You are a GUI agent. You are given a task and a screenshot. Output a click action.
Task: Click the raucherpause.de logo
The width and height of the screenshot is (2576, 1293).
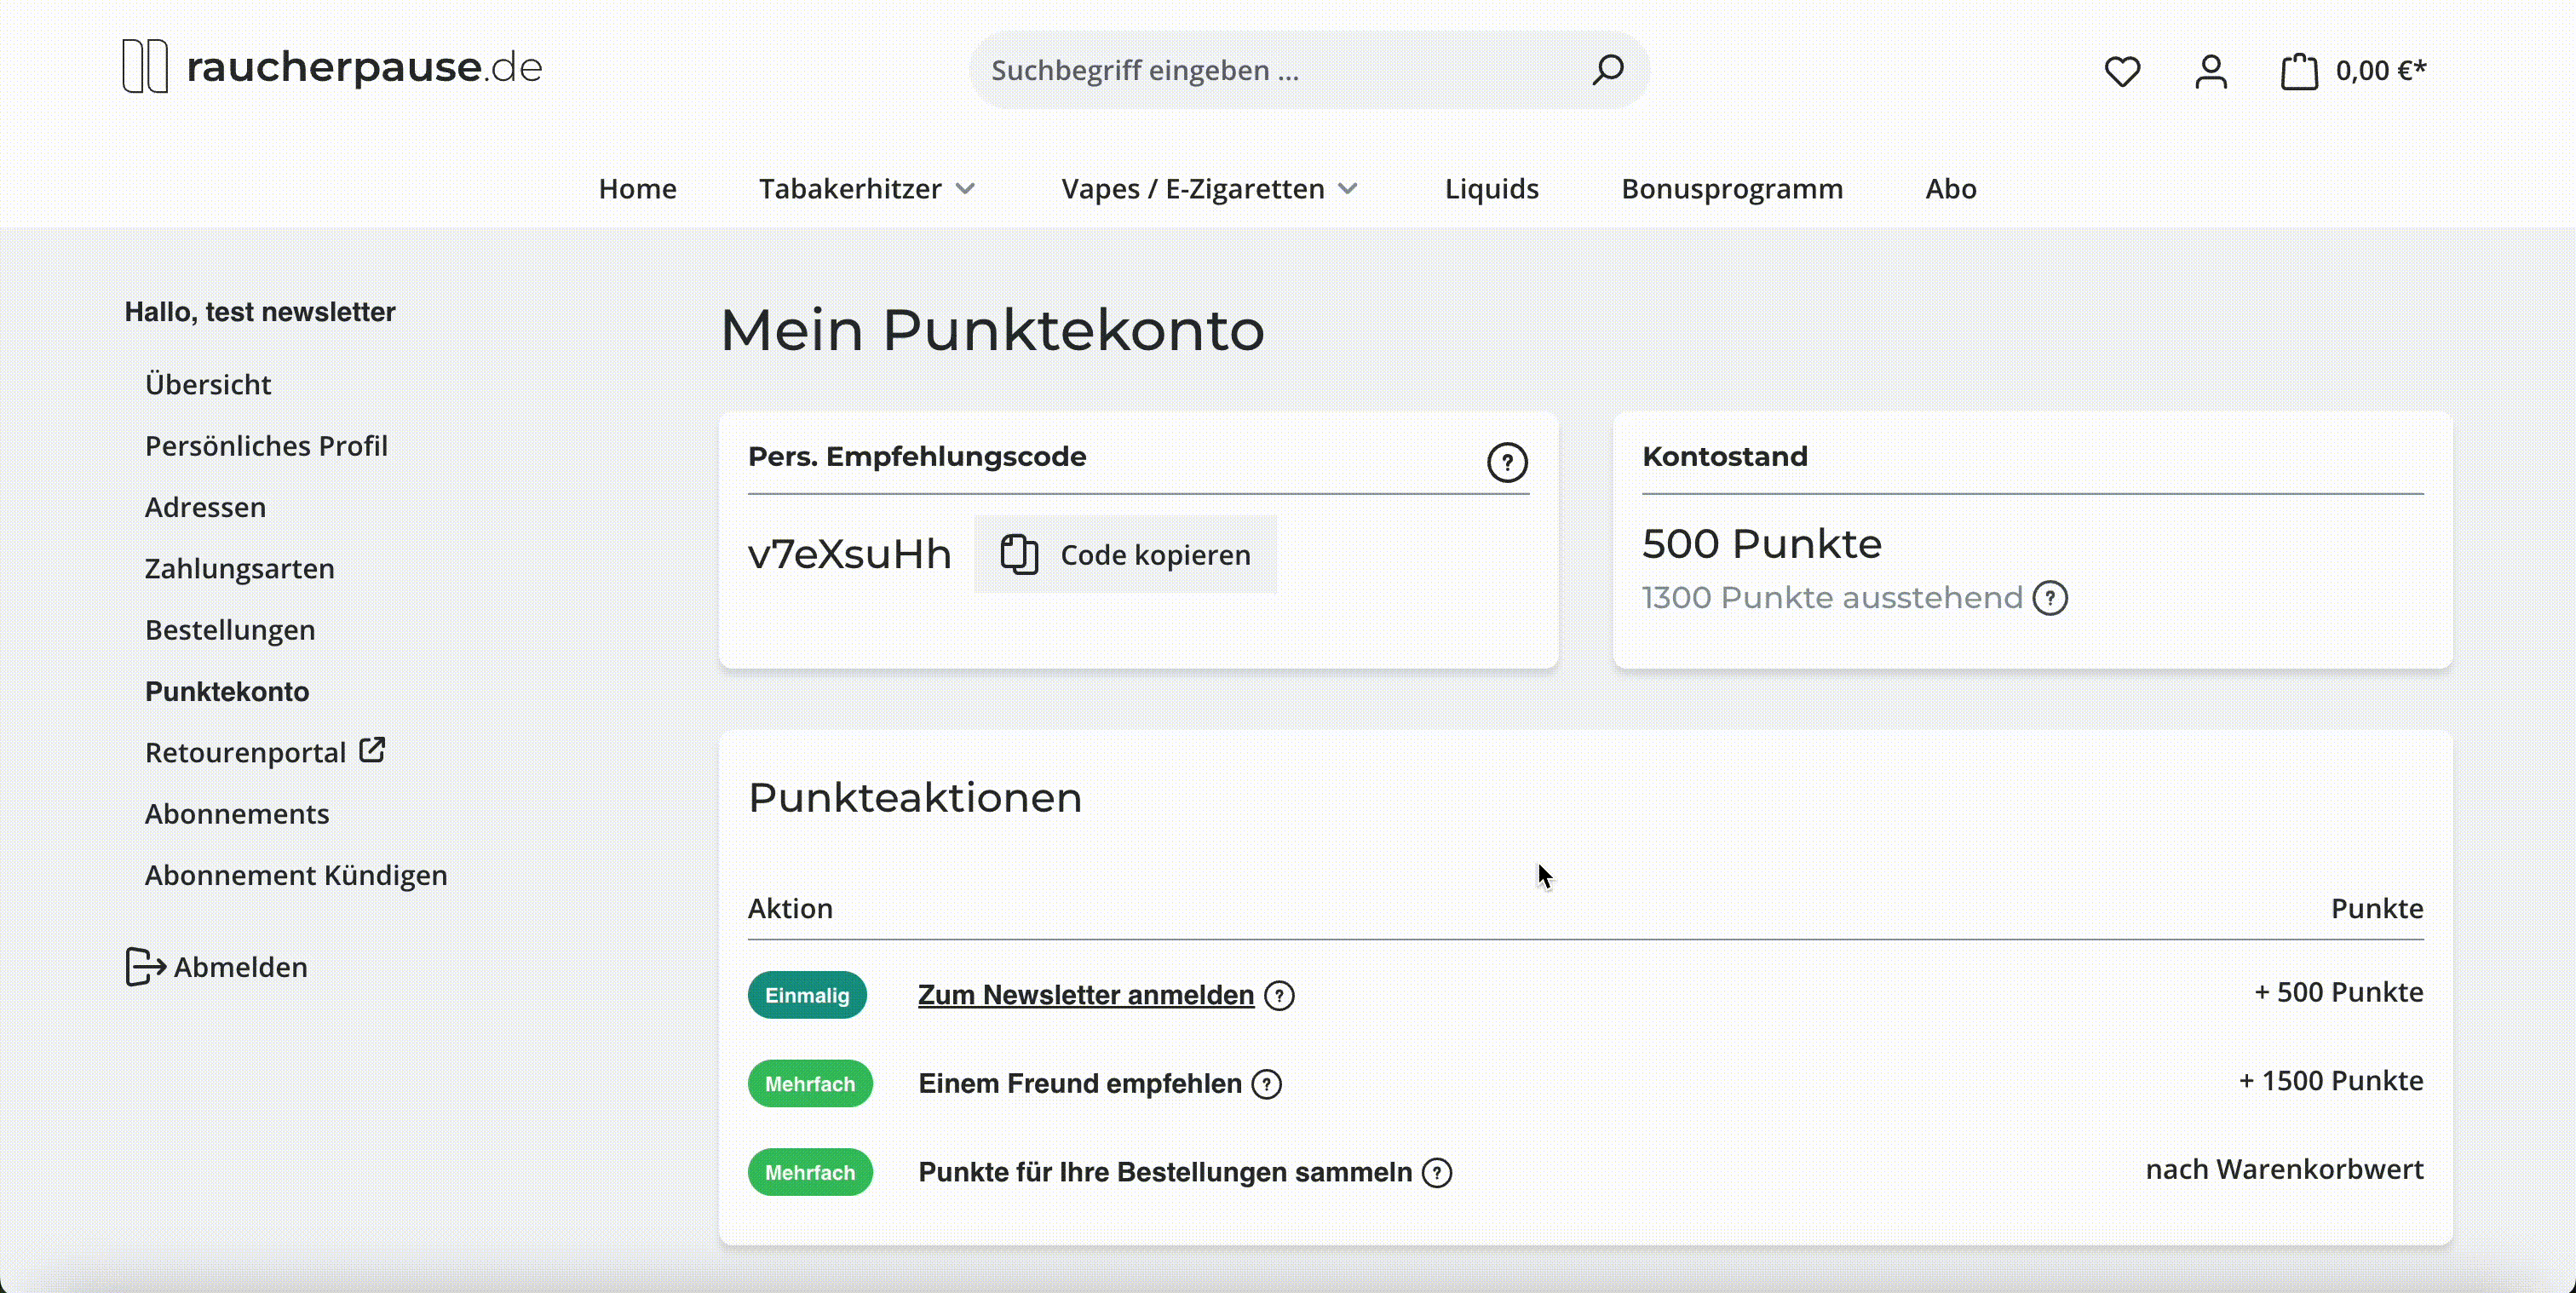pos(332,67)
